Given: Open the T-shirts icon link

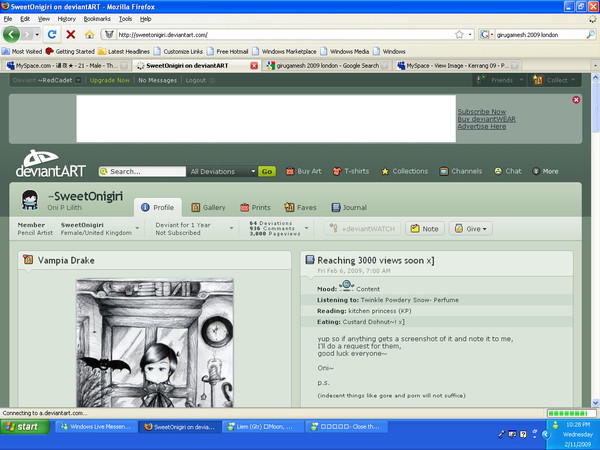Looking at the screenshot, I should 337,171.
